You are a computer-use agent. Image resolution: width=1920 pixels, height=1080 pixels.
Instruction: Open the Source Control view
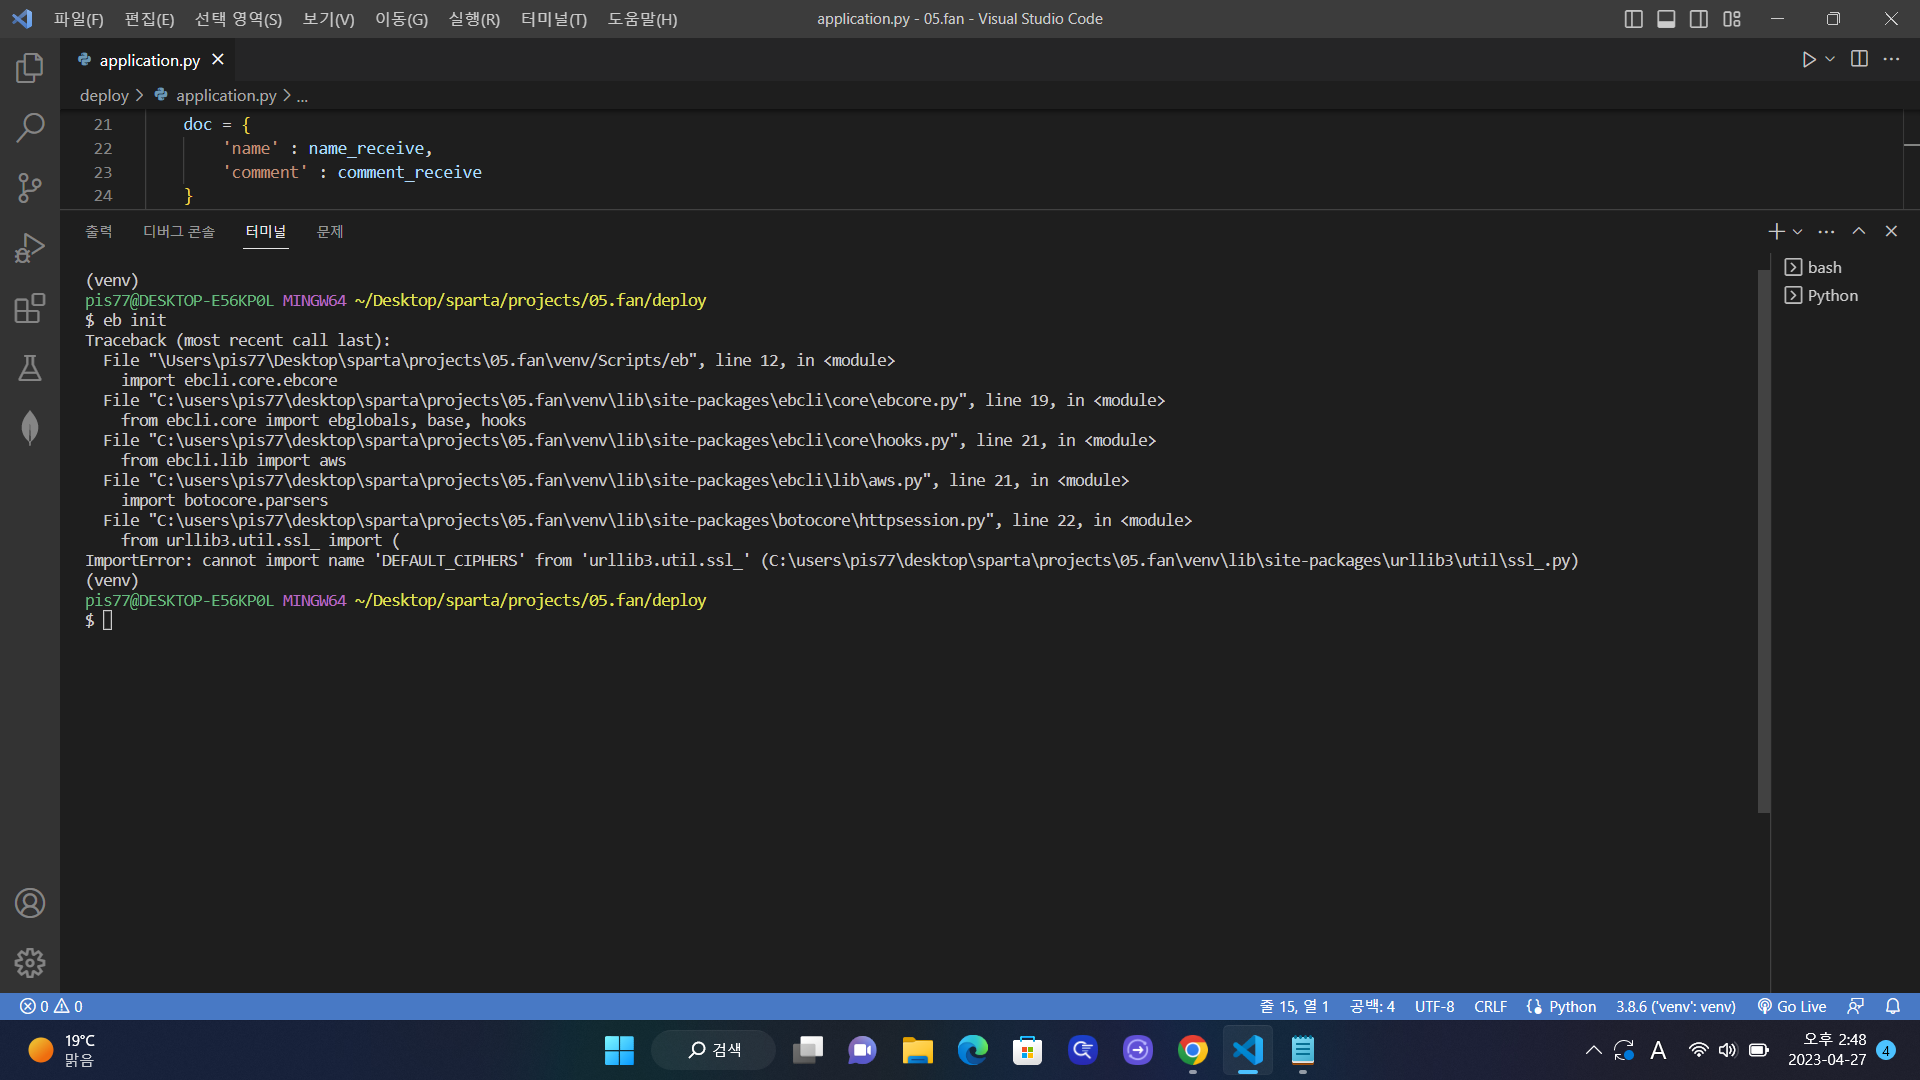click(30, 188)
